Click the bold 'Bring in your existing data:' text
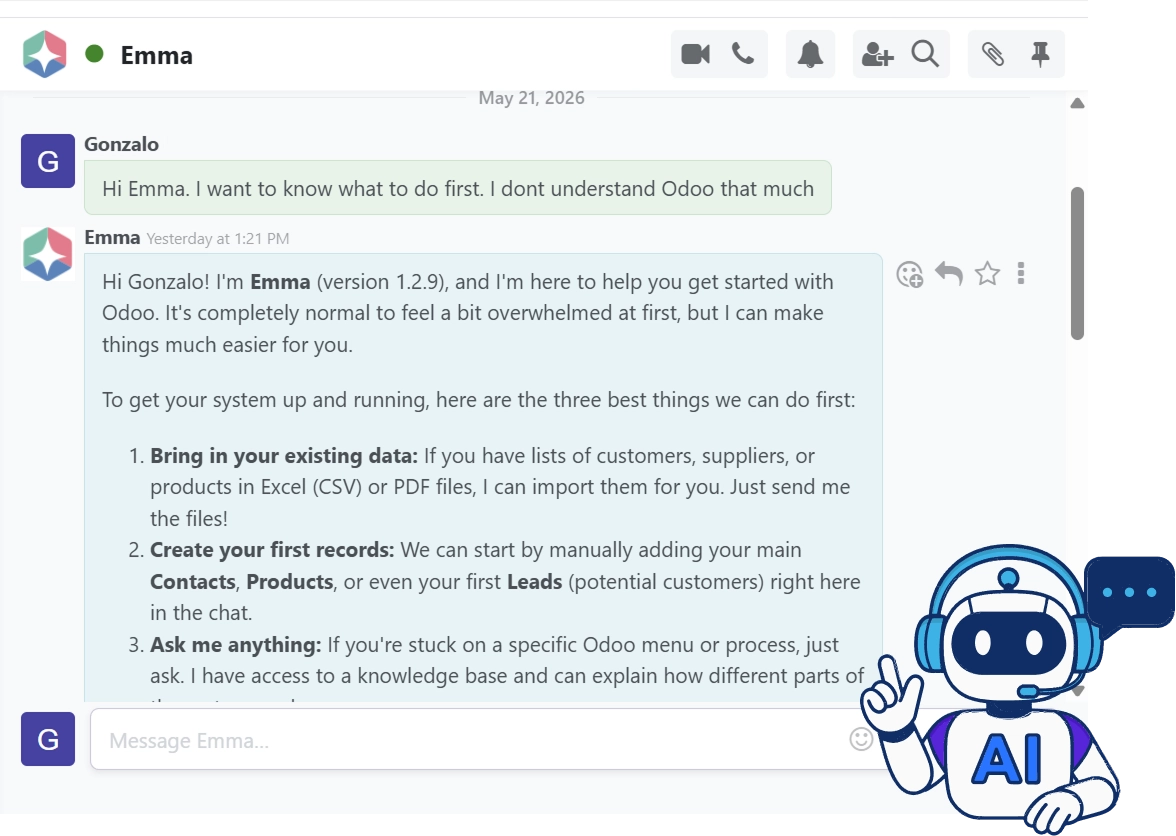The width and height of the screenshot is (1176, 836). (284, 456)
